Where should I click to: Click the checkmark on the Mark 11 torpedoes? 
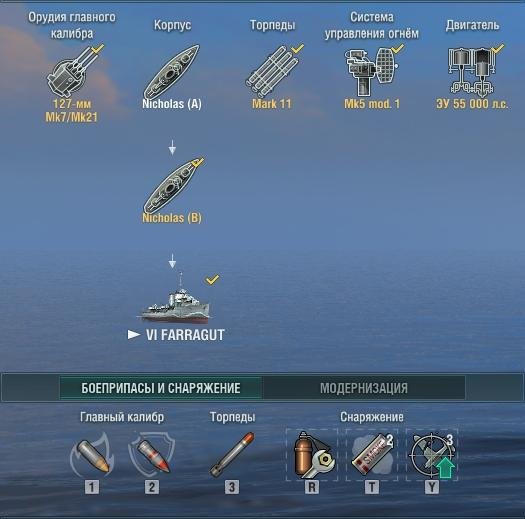coord(297,48)
